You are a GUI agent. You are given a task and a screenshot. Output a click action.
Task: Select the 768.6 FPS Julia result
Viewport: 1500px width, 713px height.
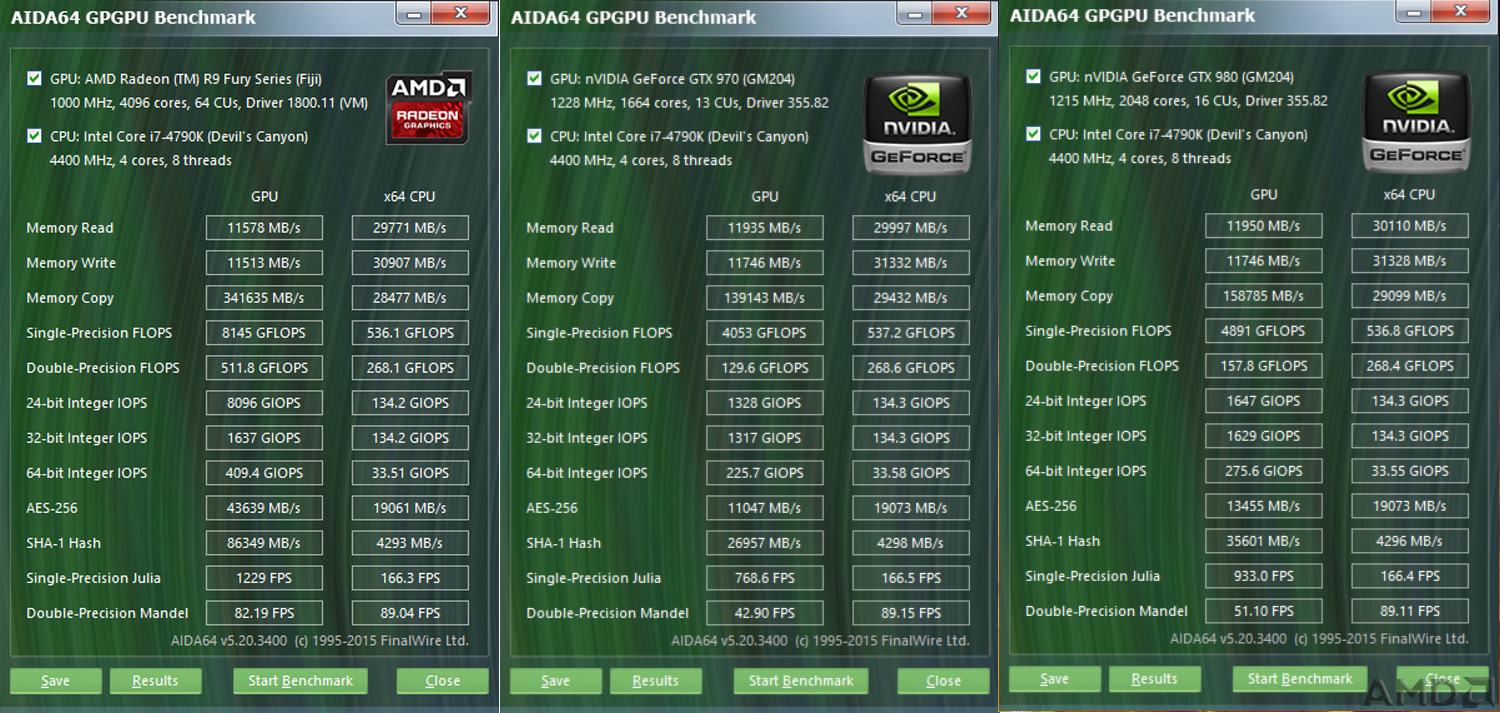coord(765,578)
